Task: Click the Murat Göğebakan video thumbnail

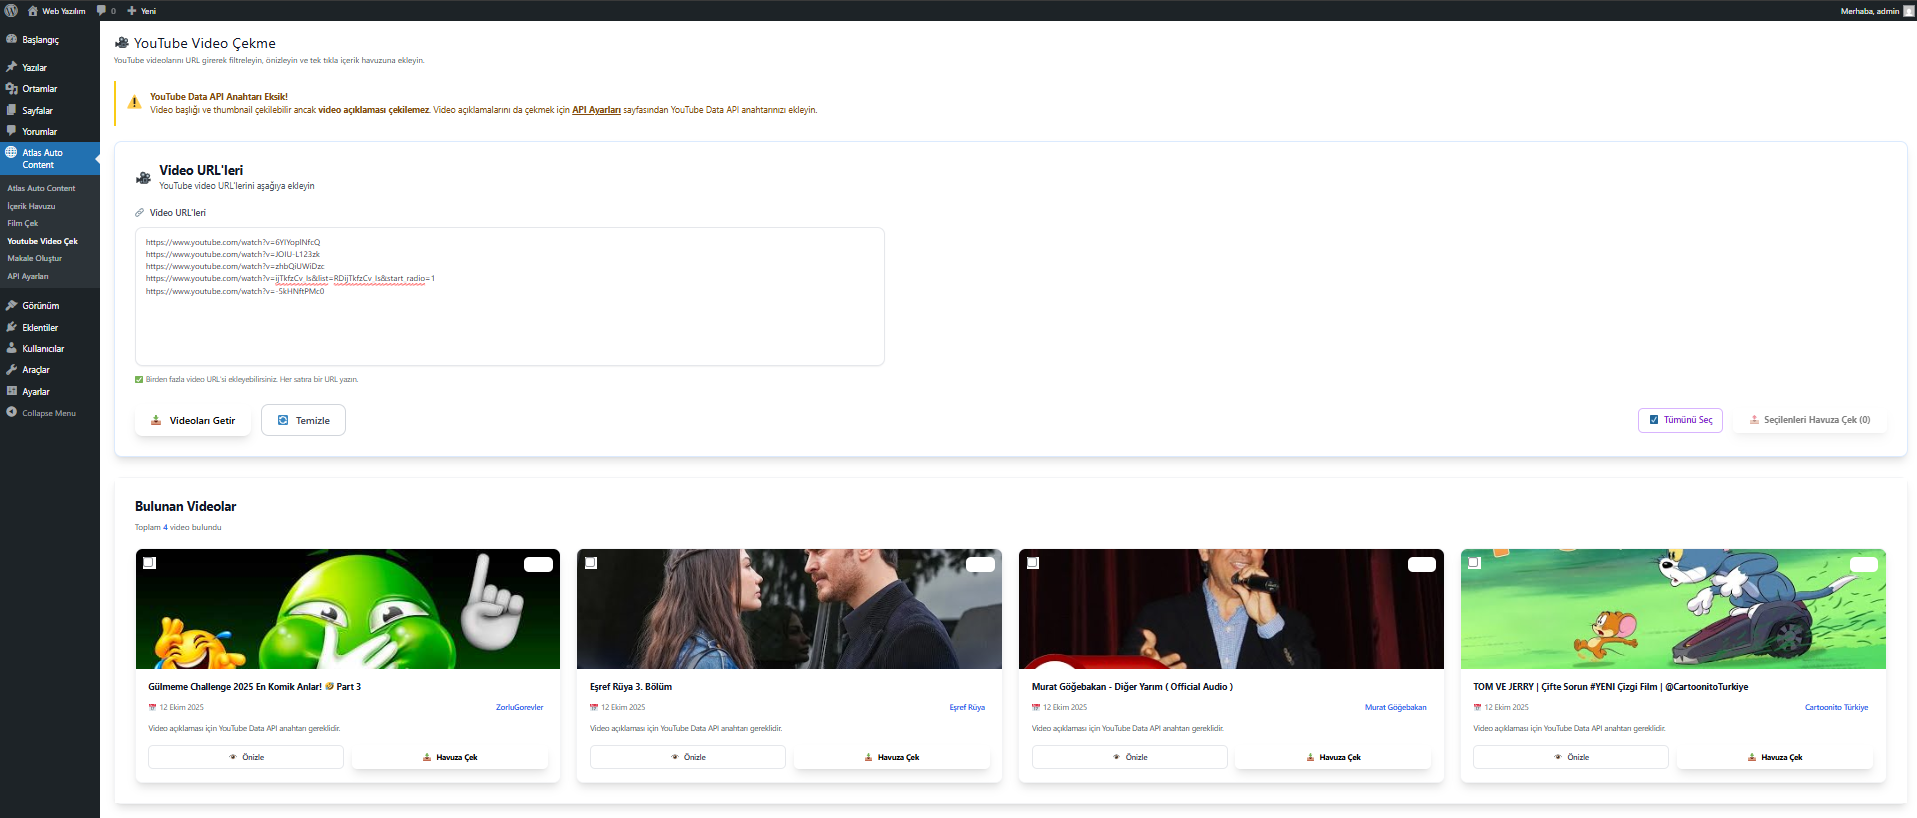Action: tap(1230, 609)
